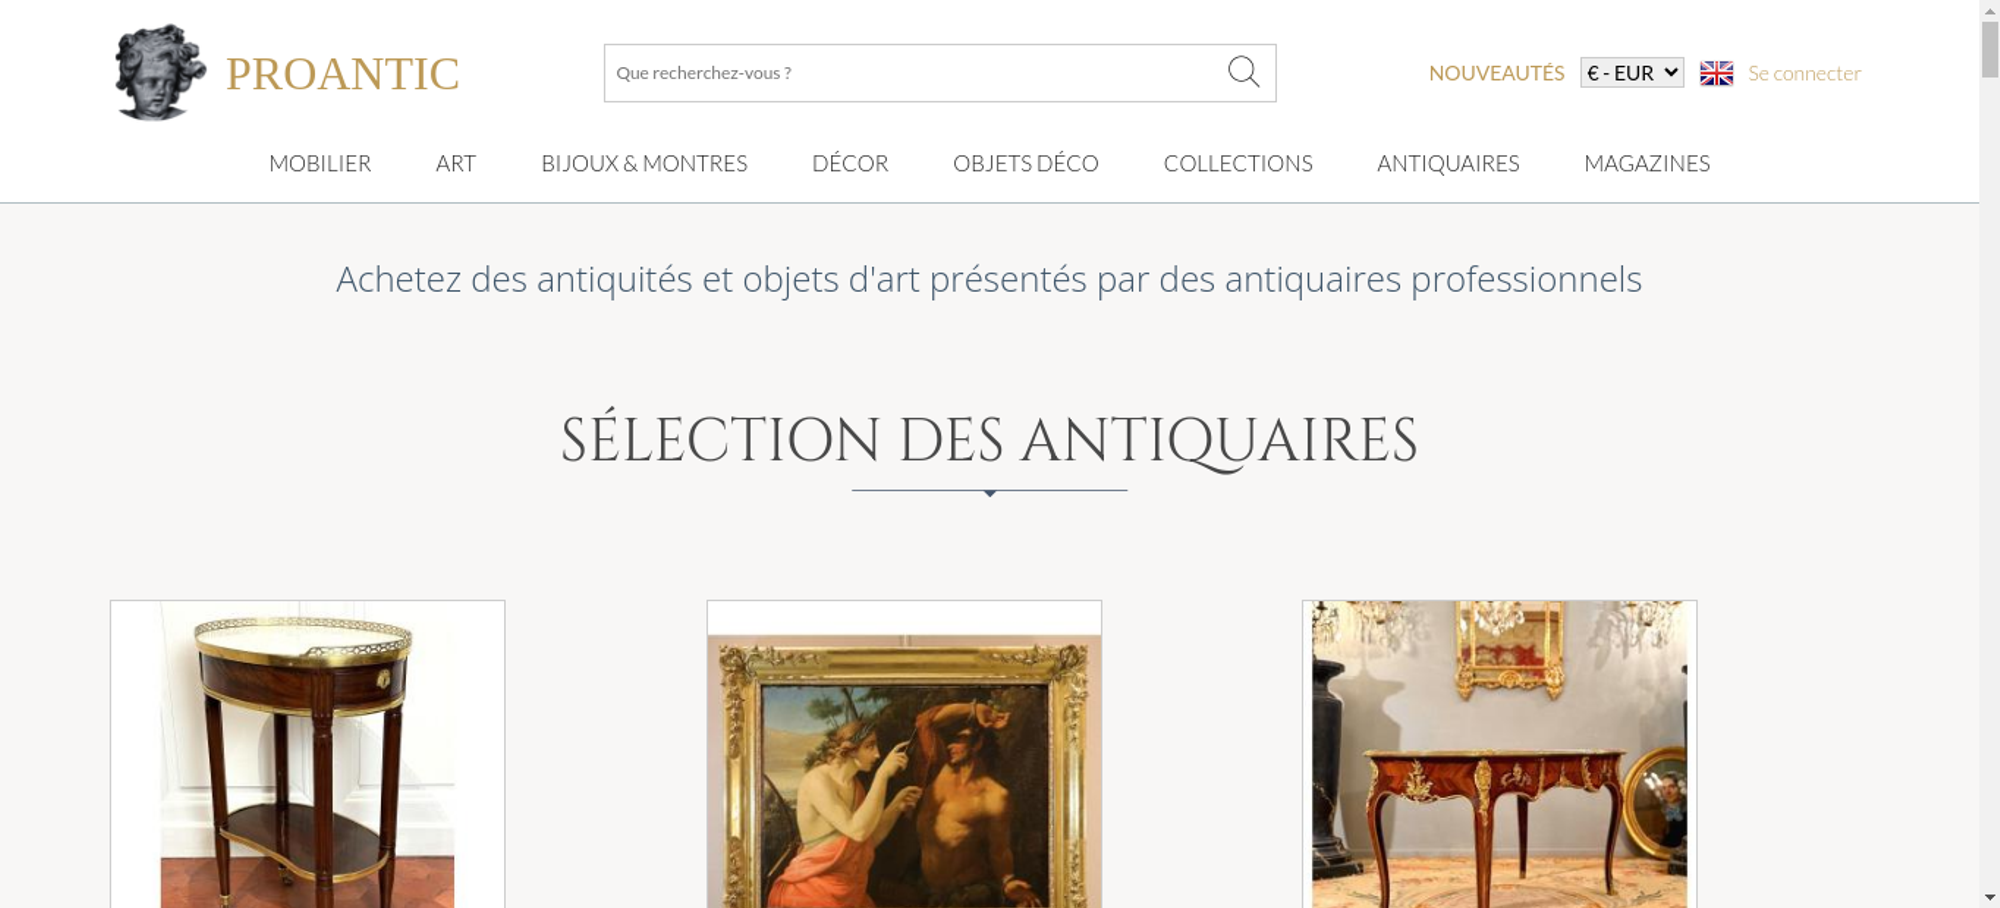Viewport: 2000px width, 908px height.
Task: Open the OBJETS DÉCO menu
Action: coord(1026,163)
